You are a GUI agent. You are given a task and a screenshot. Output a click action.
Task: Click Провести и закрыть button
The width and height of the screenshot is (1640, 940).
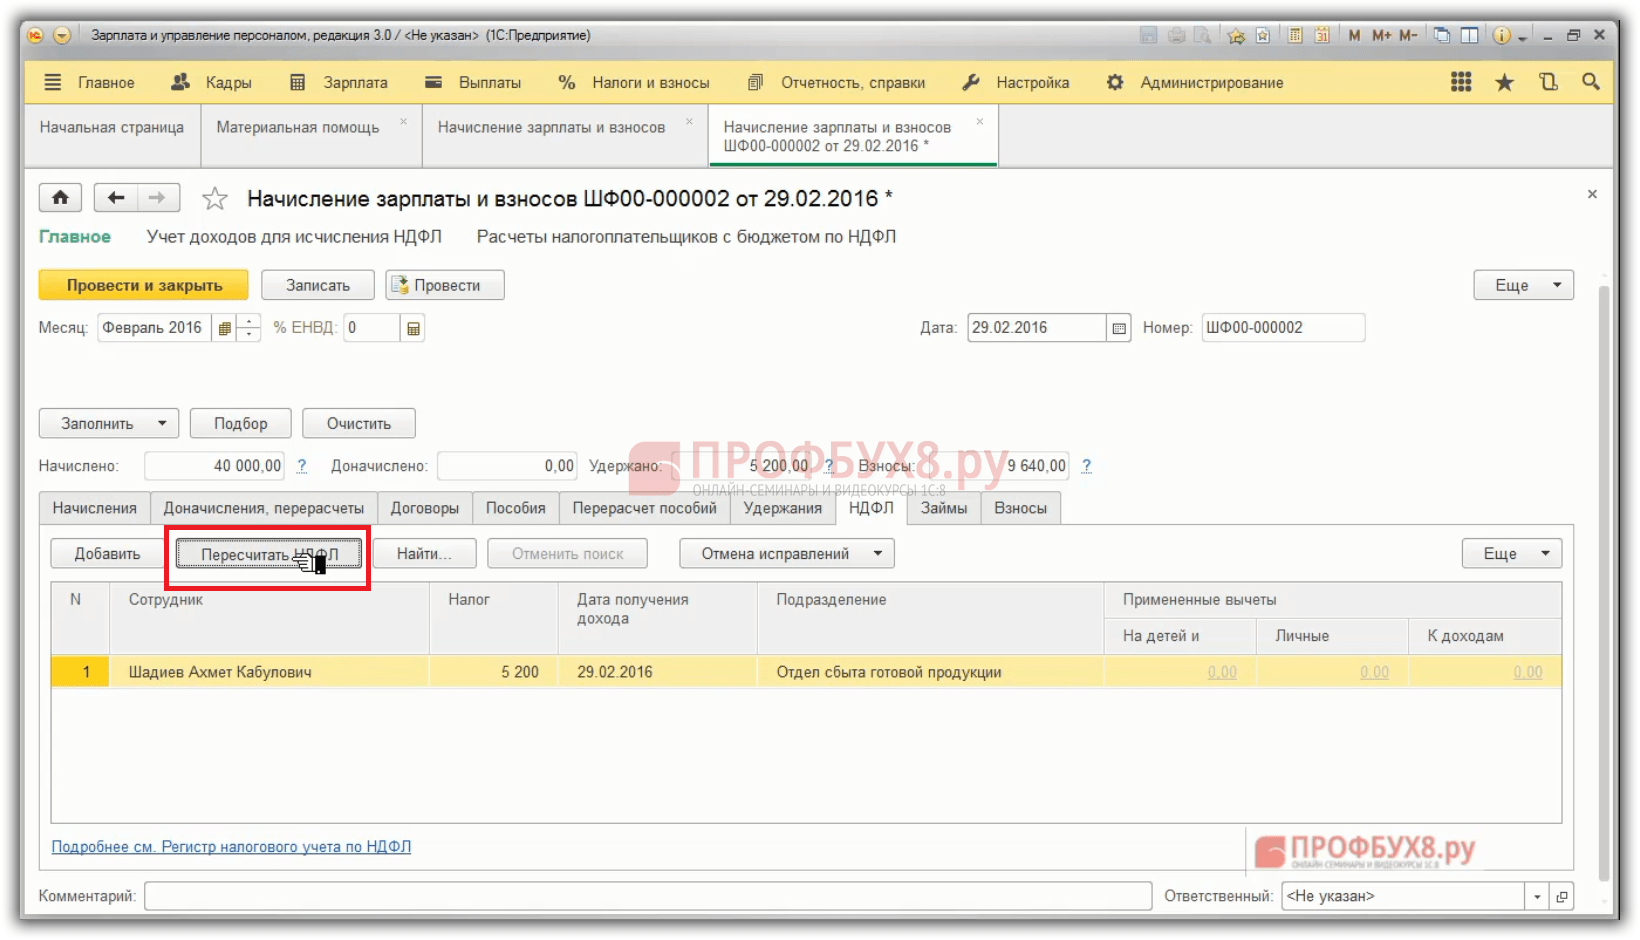coord(144,285)
